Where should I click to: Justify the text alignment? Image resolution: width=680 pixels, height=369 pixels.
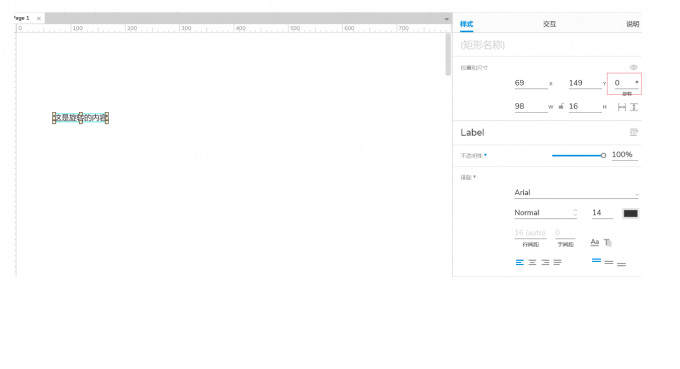pyautogui.click(x=557, y=262)
